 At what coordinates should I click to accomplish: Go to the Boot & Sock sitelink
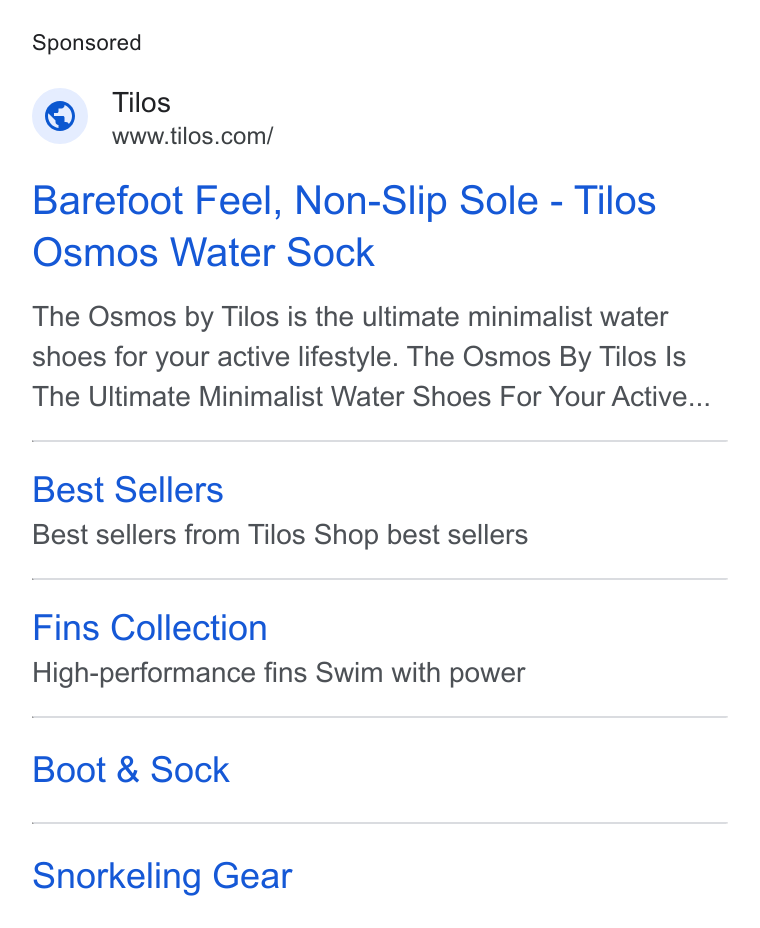point(131,770)
